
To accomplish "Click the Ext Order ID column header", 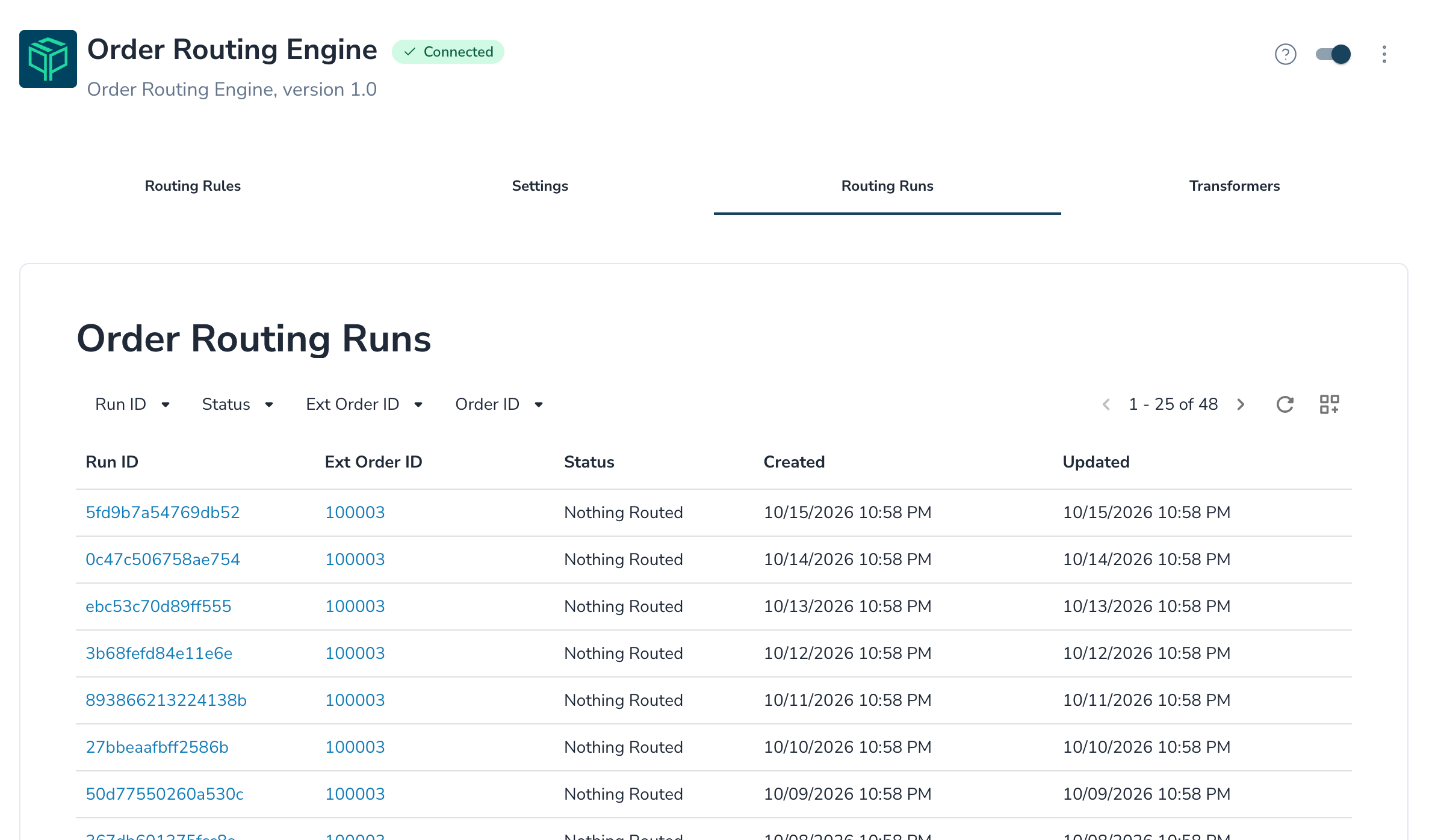I will [374, 462].
